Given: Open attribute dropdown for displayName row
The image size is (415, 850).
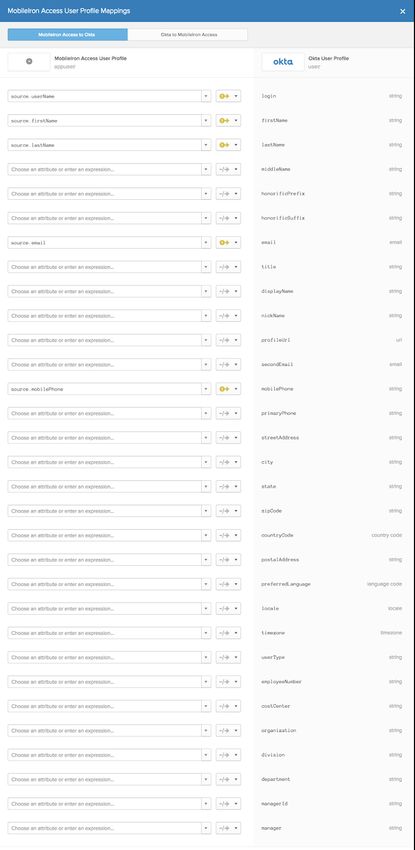Looking at the screenshot, I should [206, 292].
